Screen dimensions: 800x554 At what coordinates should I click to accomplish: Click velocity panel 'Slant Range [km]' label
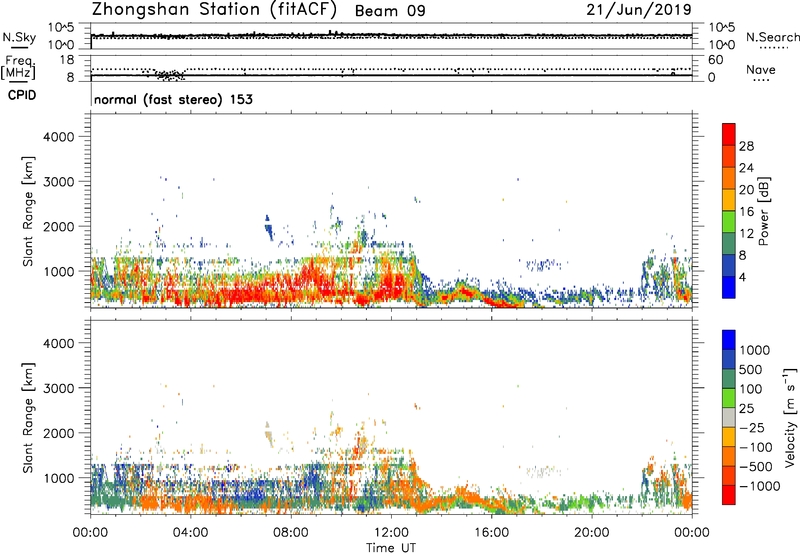point(28,418)
